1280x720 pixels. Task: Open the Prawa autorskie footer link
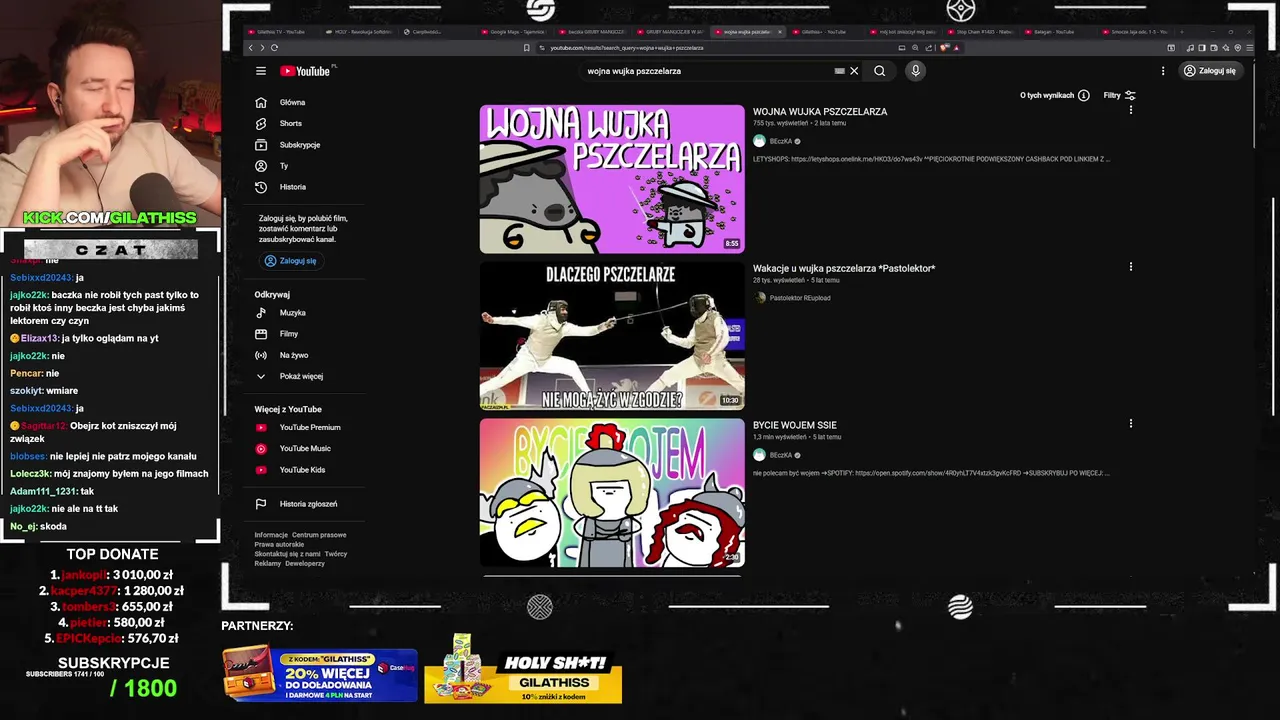pyautogui.click(x=279, y=544)
